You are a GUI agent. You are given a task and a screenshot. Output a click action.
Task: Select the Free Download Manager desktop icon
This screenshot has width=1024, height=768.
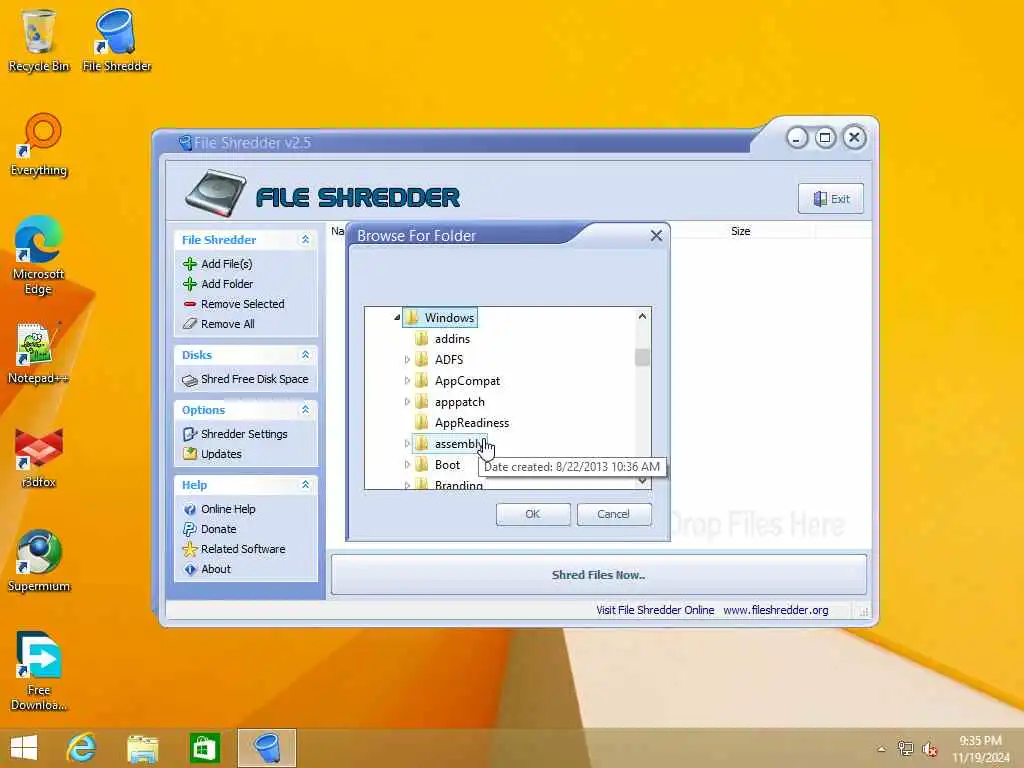coord(39,671)
